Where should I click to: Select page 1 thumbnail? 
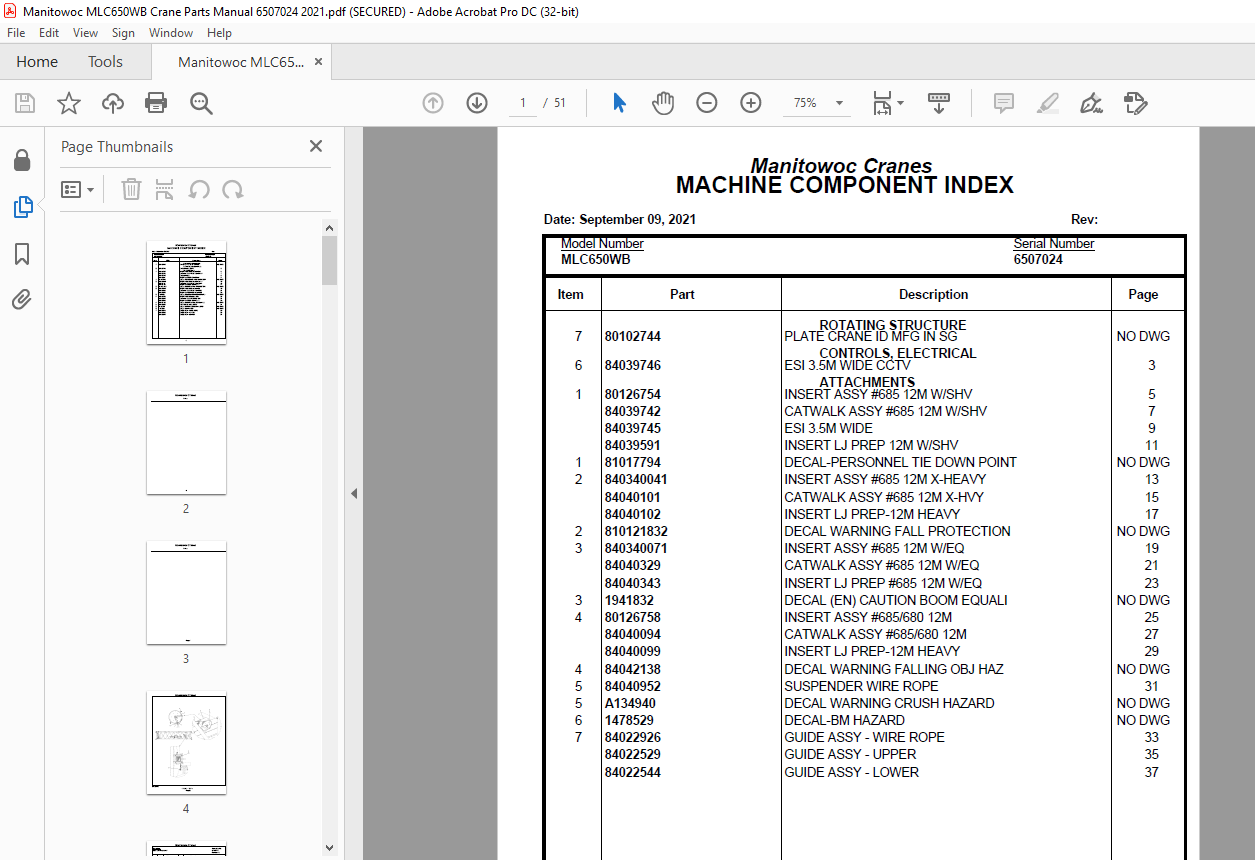tap(186, 292)
